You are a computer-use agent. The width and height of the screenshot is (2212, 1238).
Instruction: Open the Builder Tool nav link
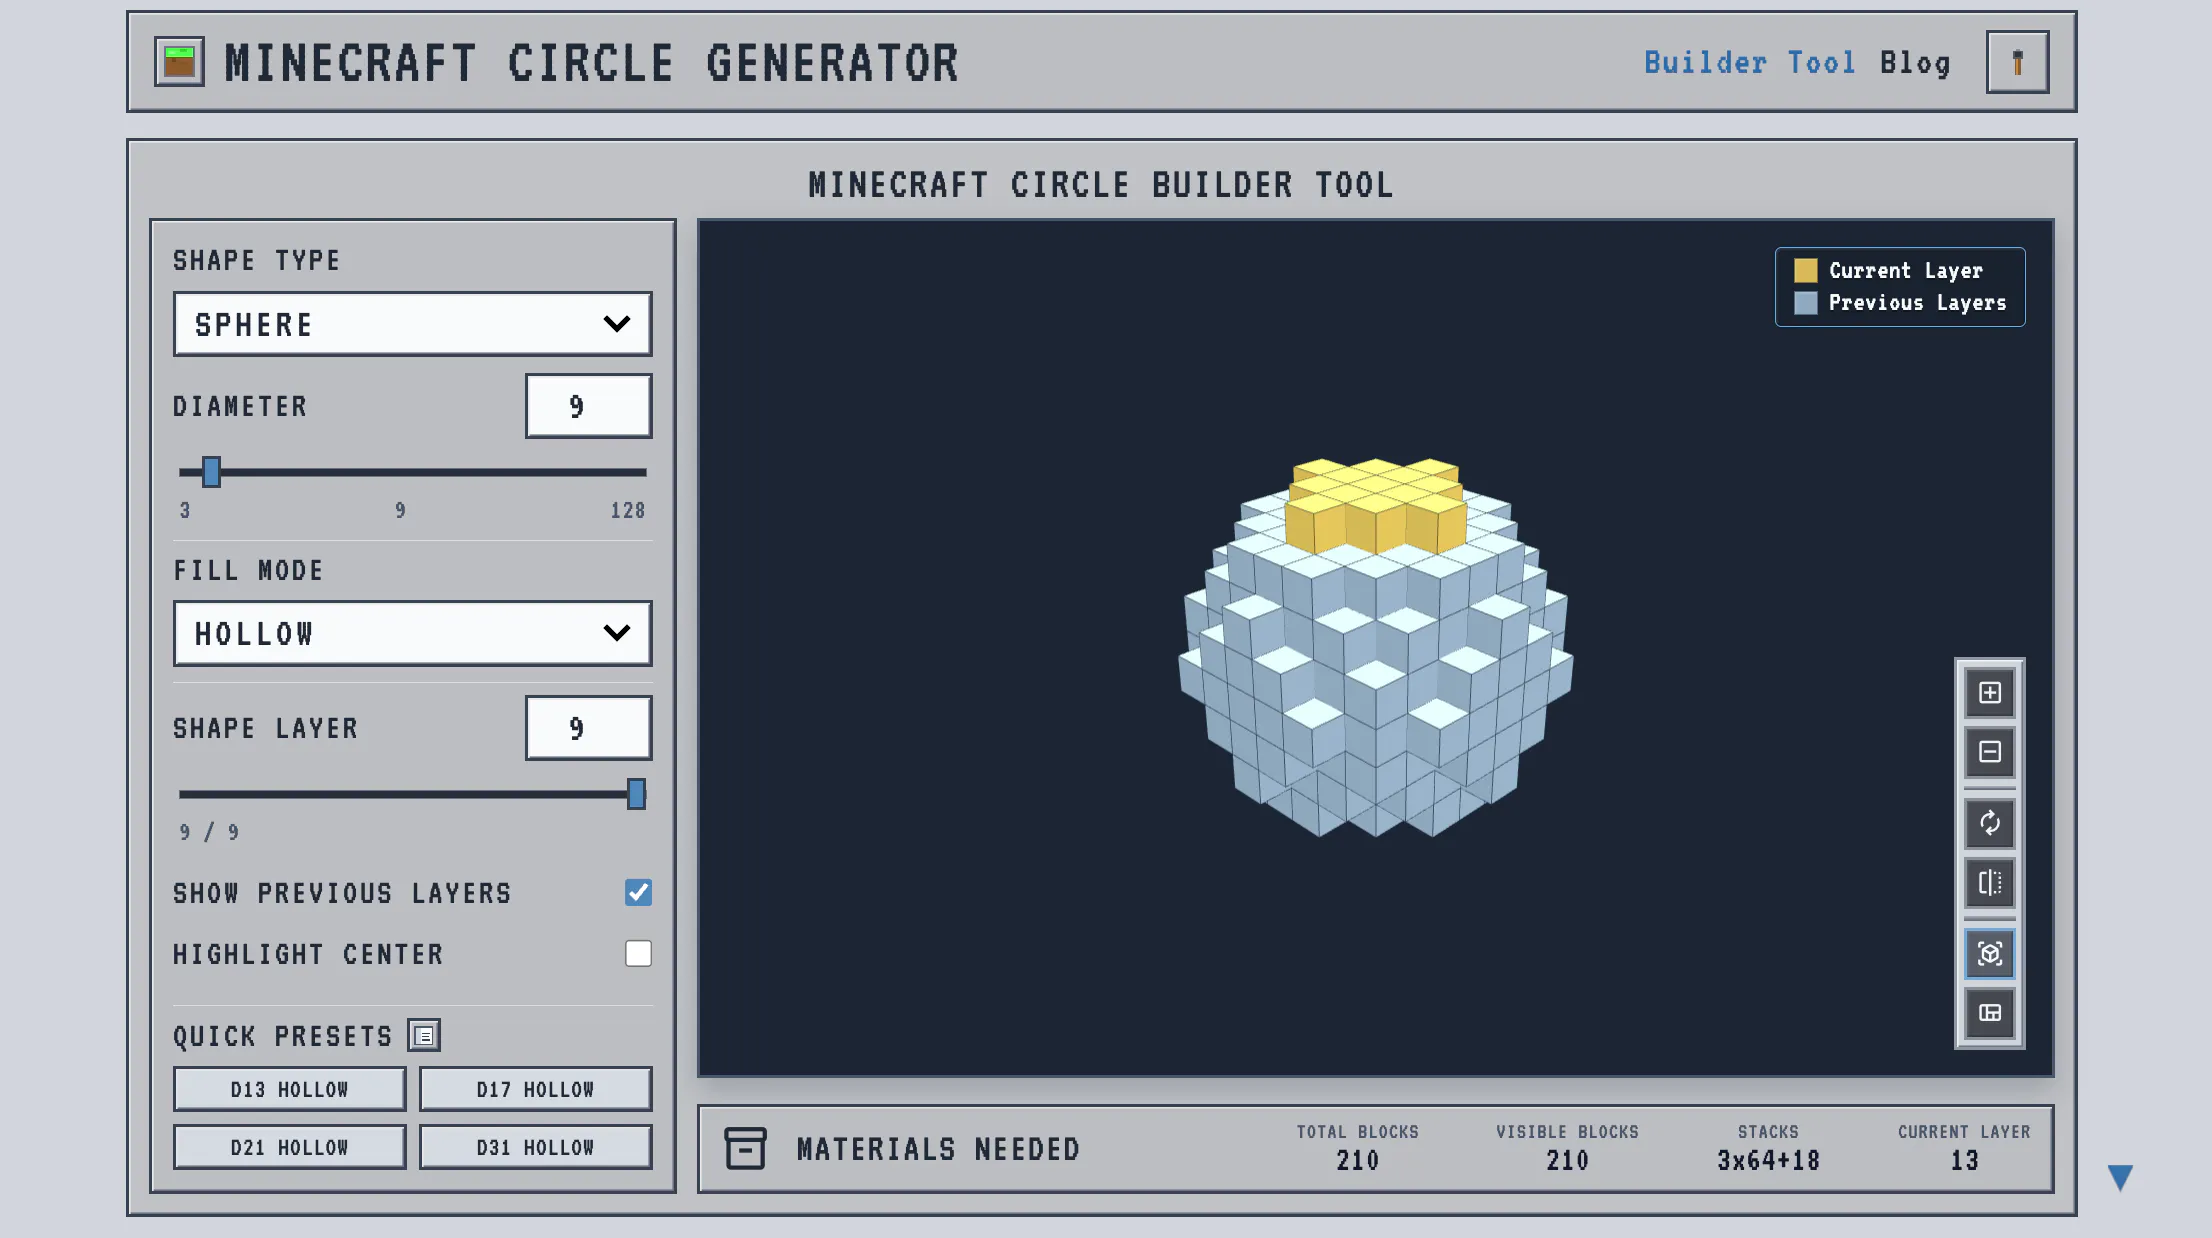(1750, 63)
